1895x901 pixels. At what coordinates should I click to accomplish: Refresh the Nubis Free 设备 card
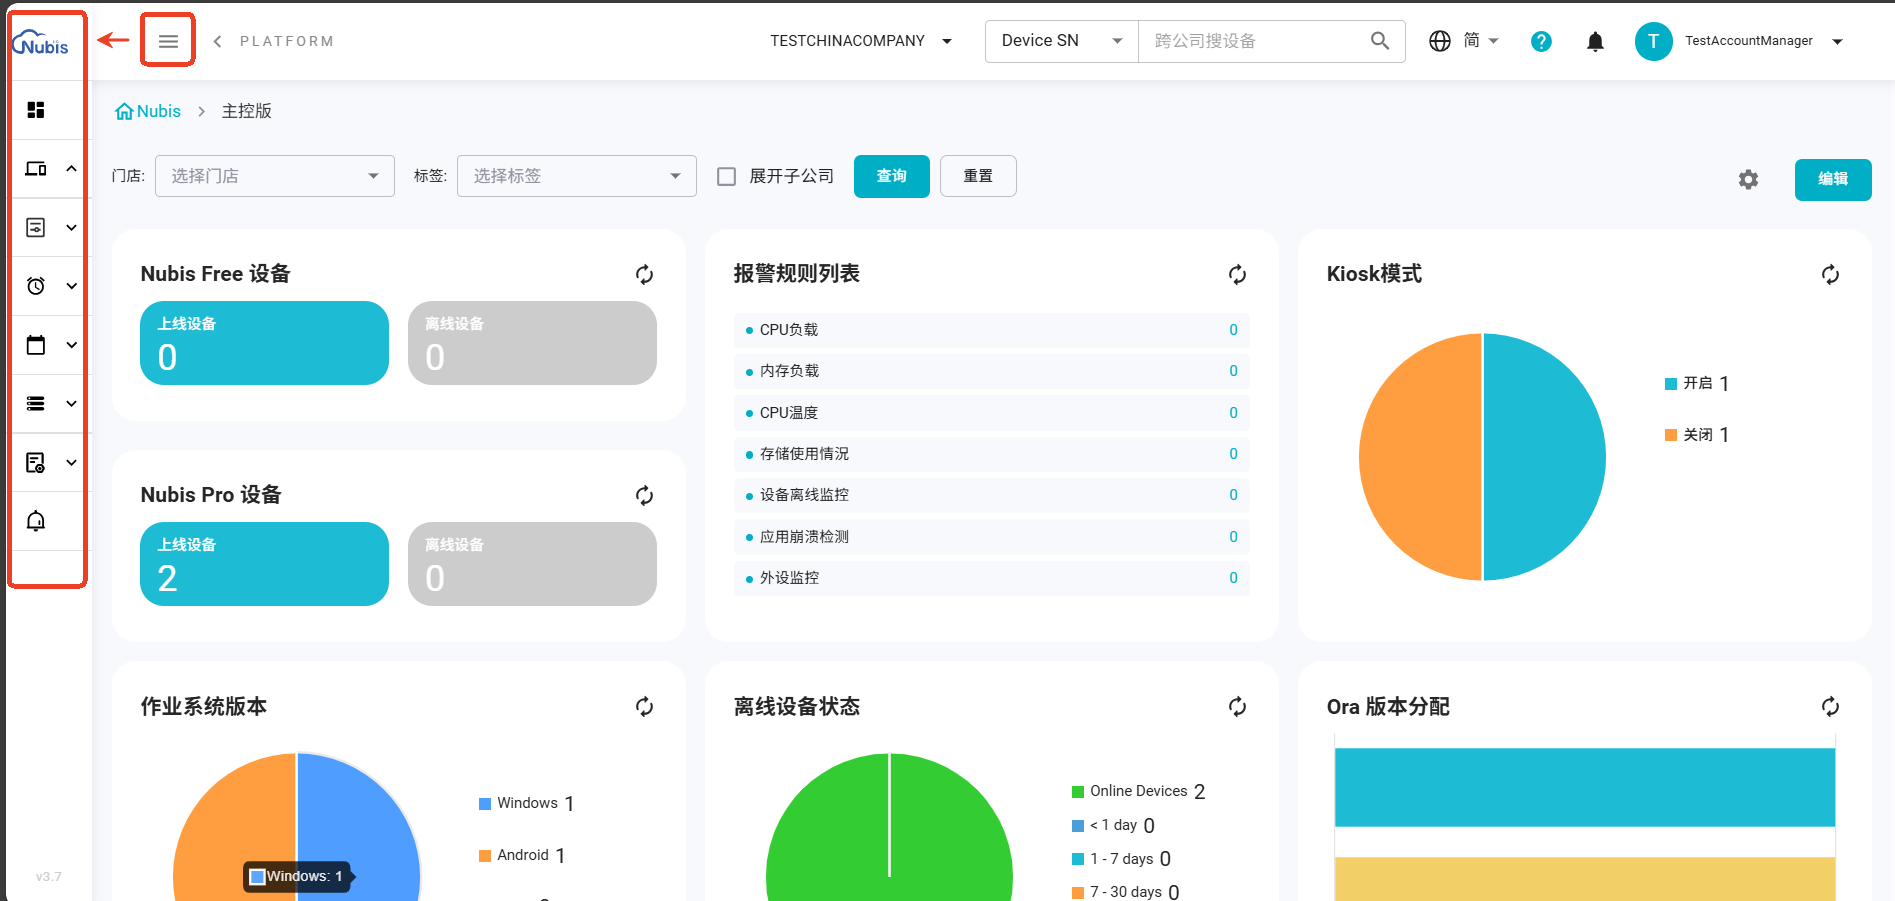tap(645, 274)
